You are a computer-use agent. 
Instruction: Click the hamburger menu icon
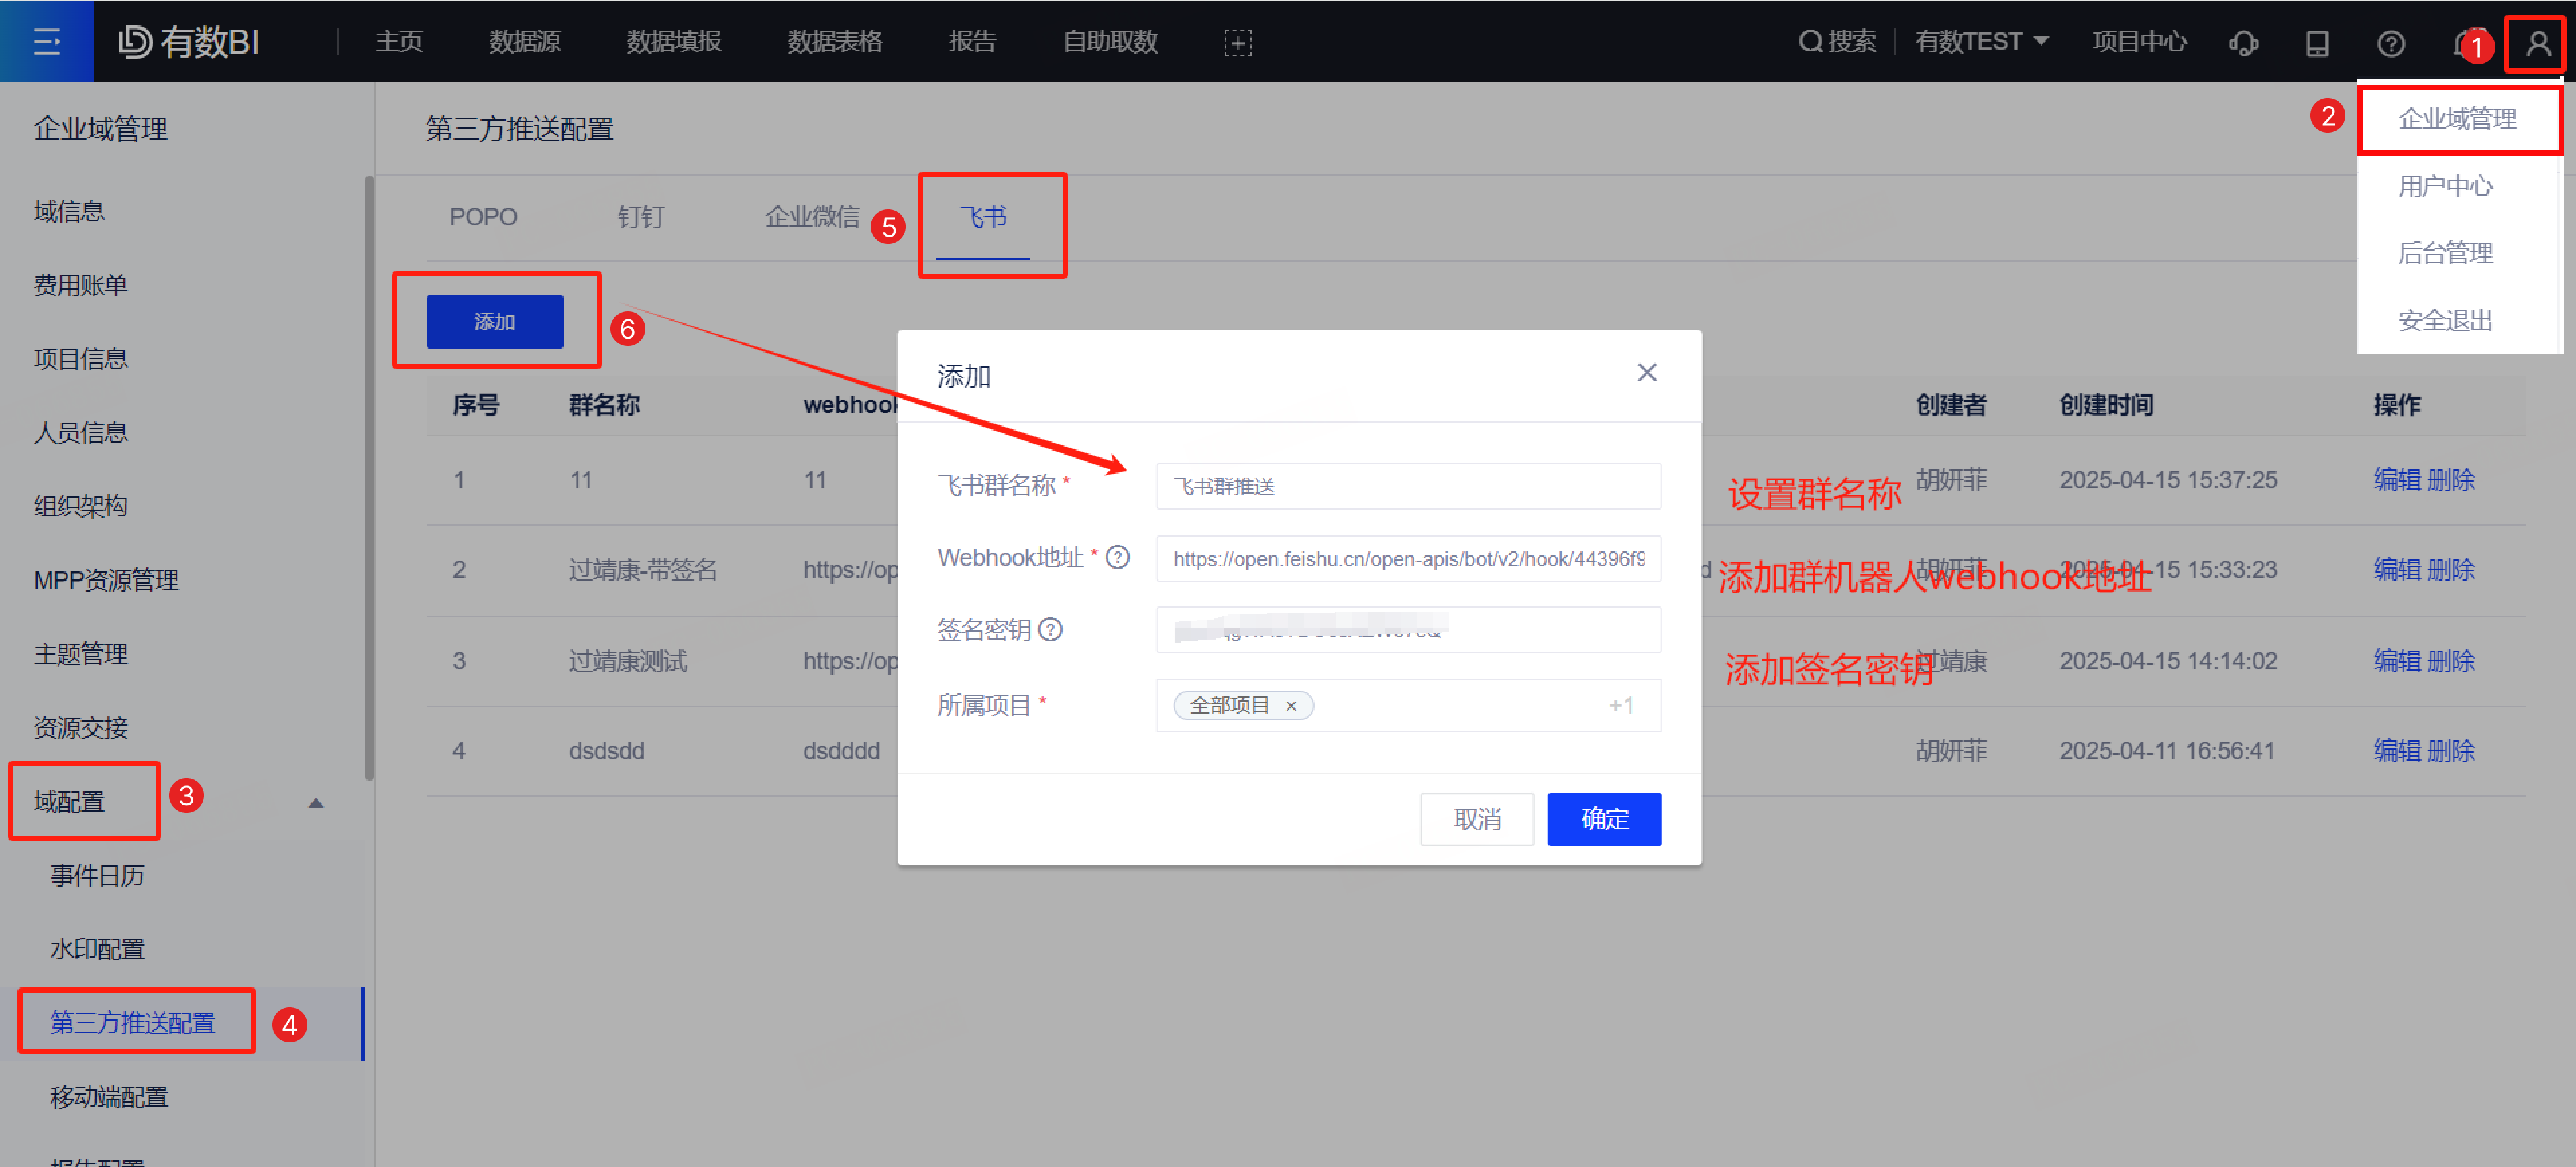pos(46,41)
